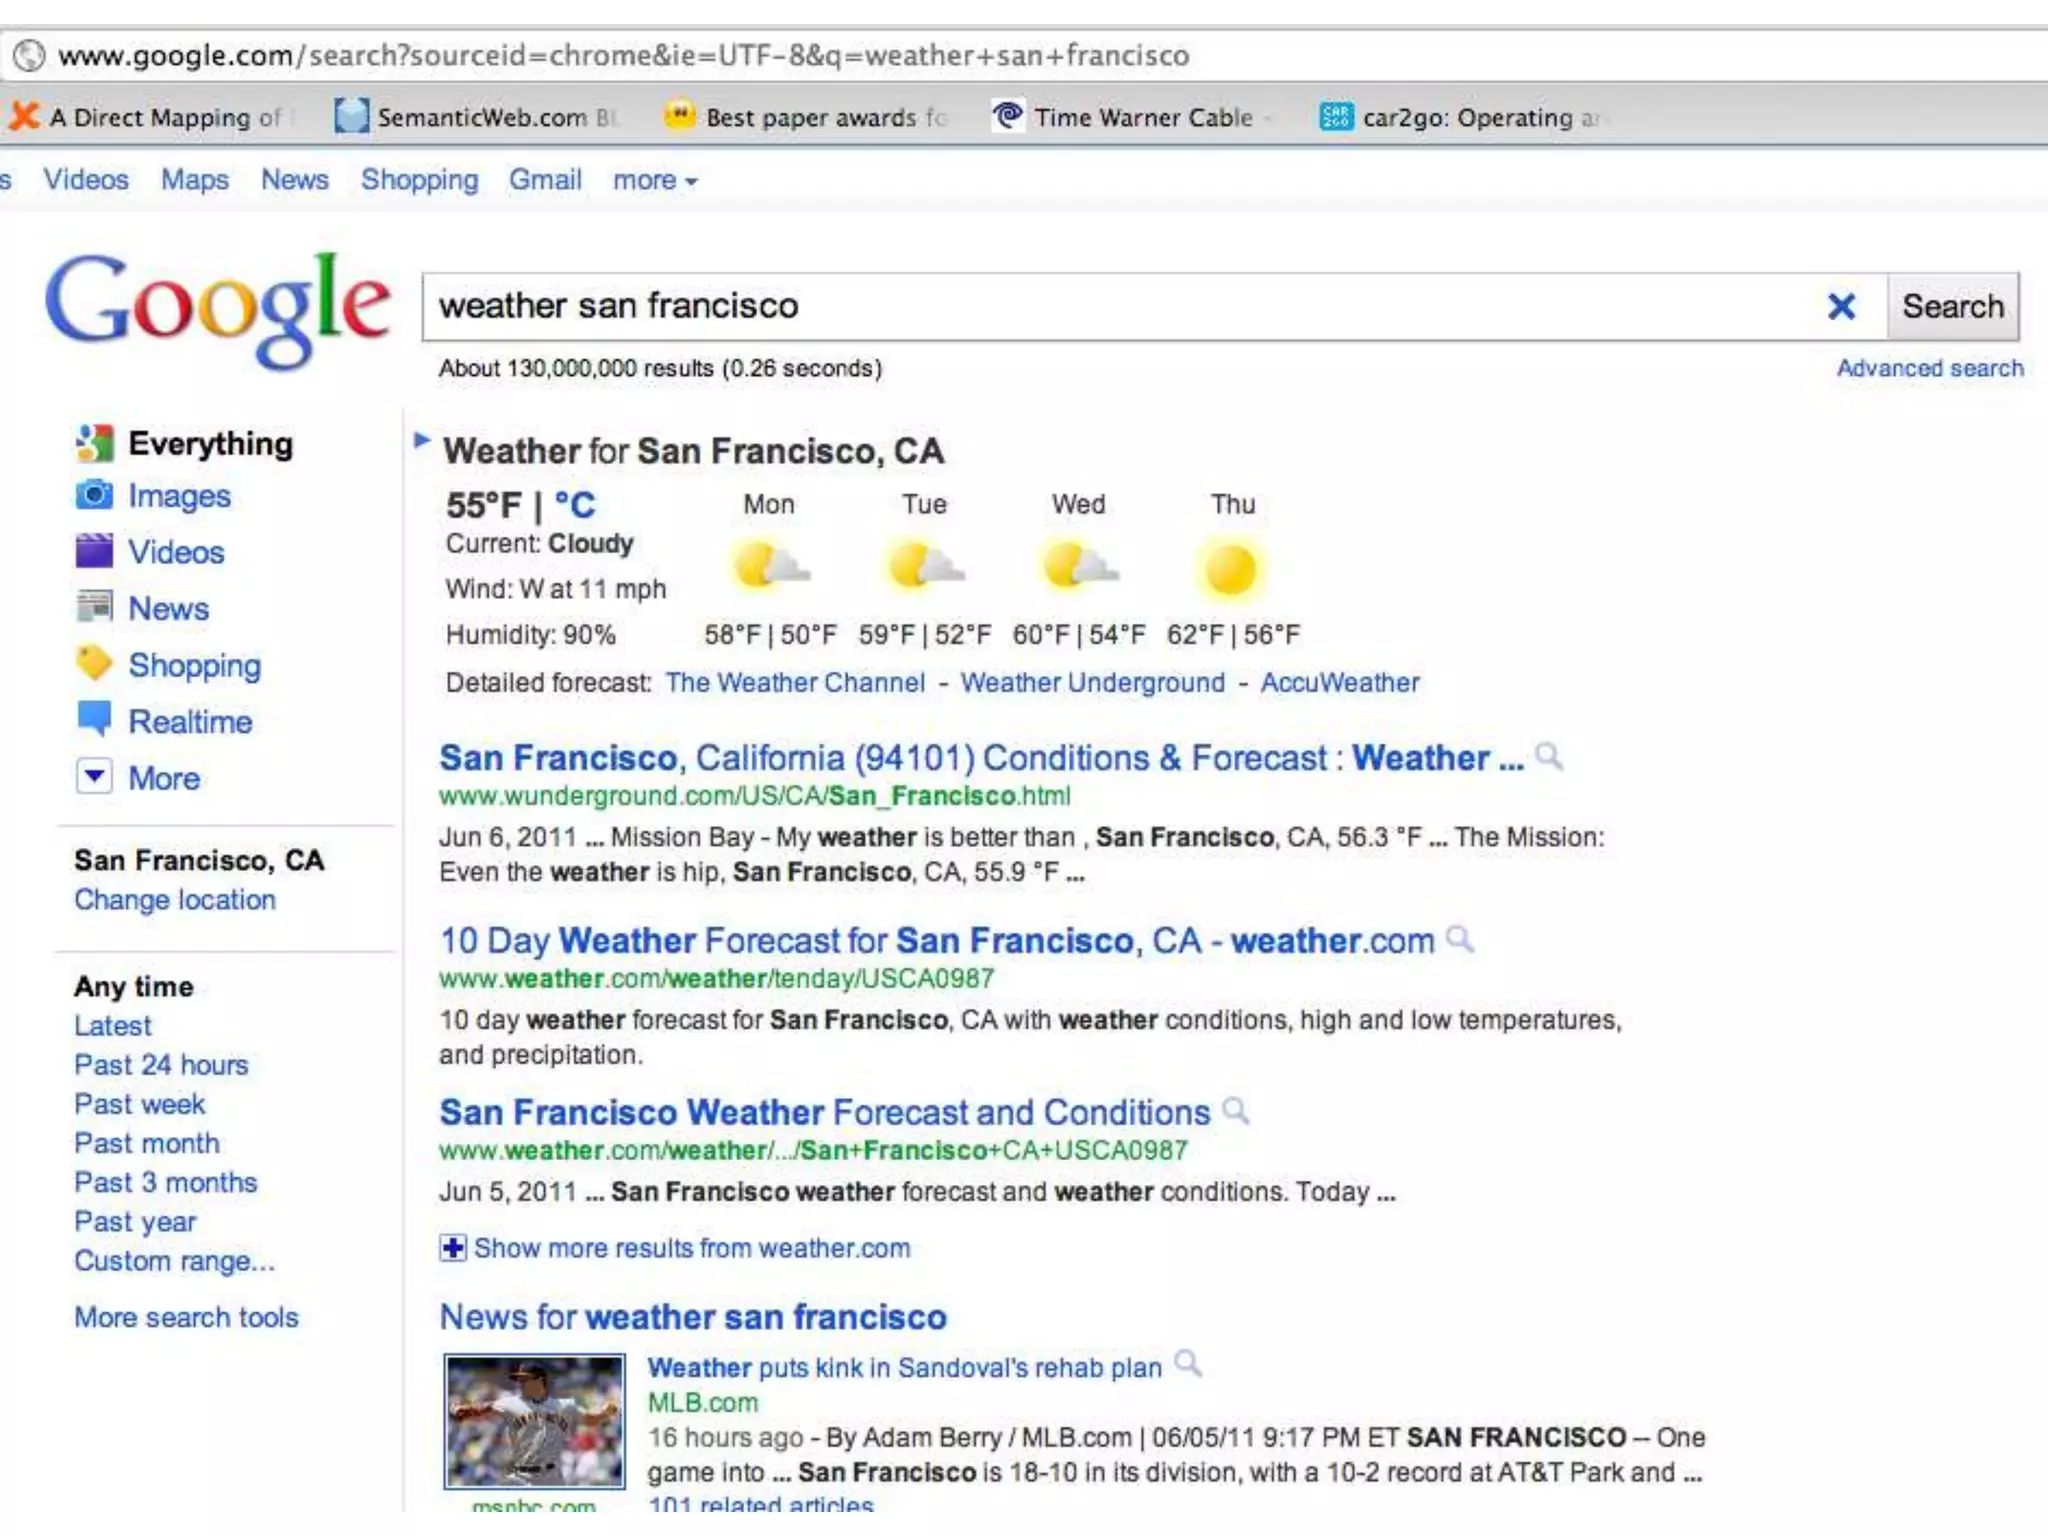Click the Videos clapperboard icon in sidebar
This screenshot has height=1536, width=2048.
(94, 551)
